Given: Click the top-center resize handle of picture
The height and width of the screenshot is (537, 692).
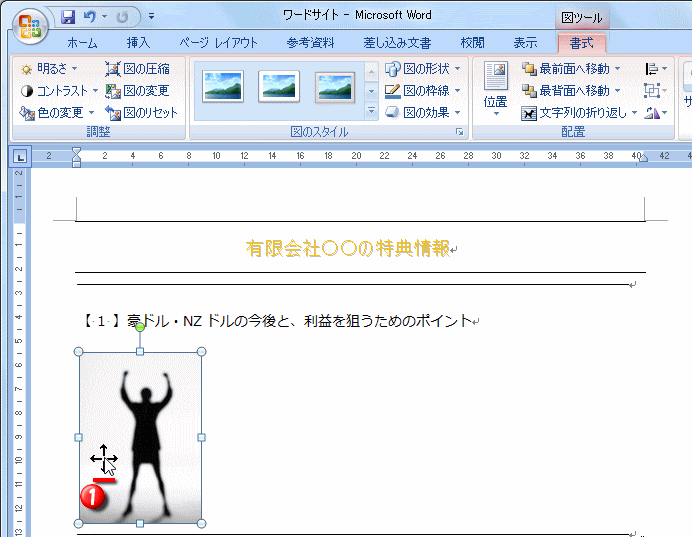Looking at the screenshot, I should [x=140, y=352].
